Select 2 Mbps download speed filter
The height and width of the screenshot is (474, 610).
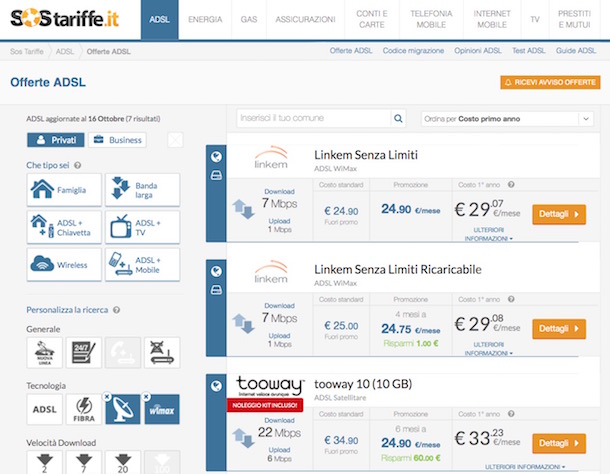click(x=44, y=462)
